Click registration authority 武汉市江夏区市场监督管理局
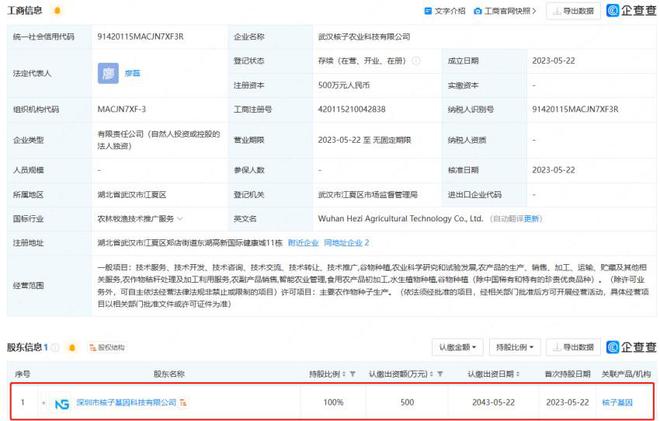The image size is (660, 421). point(368,195)
